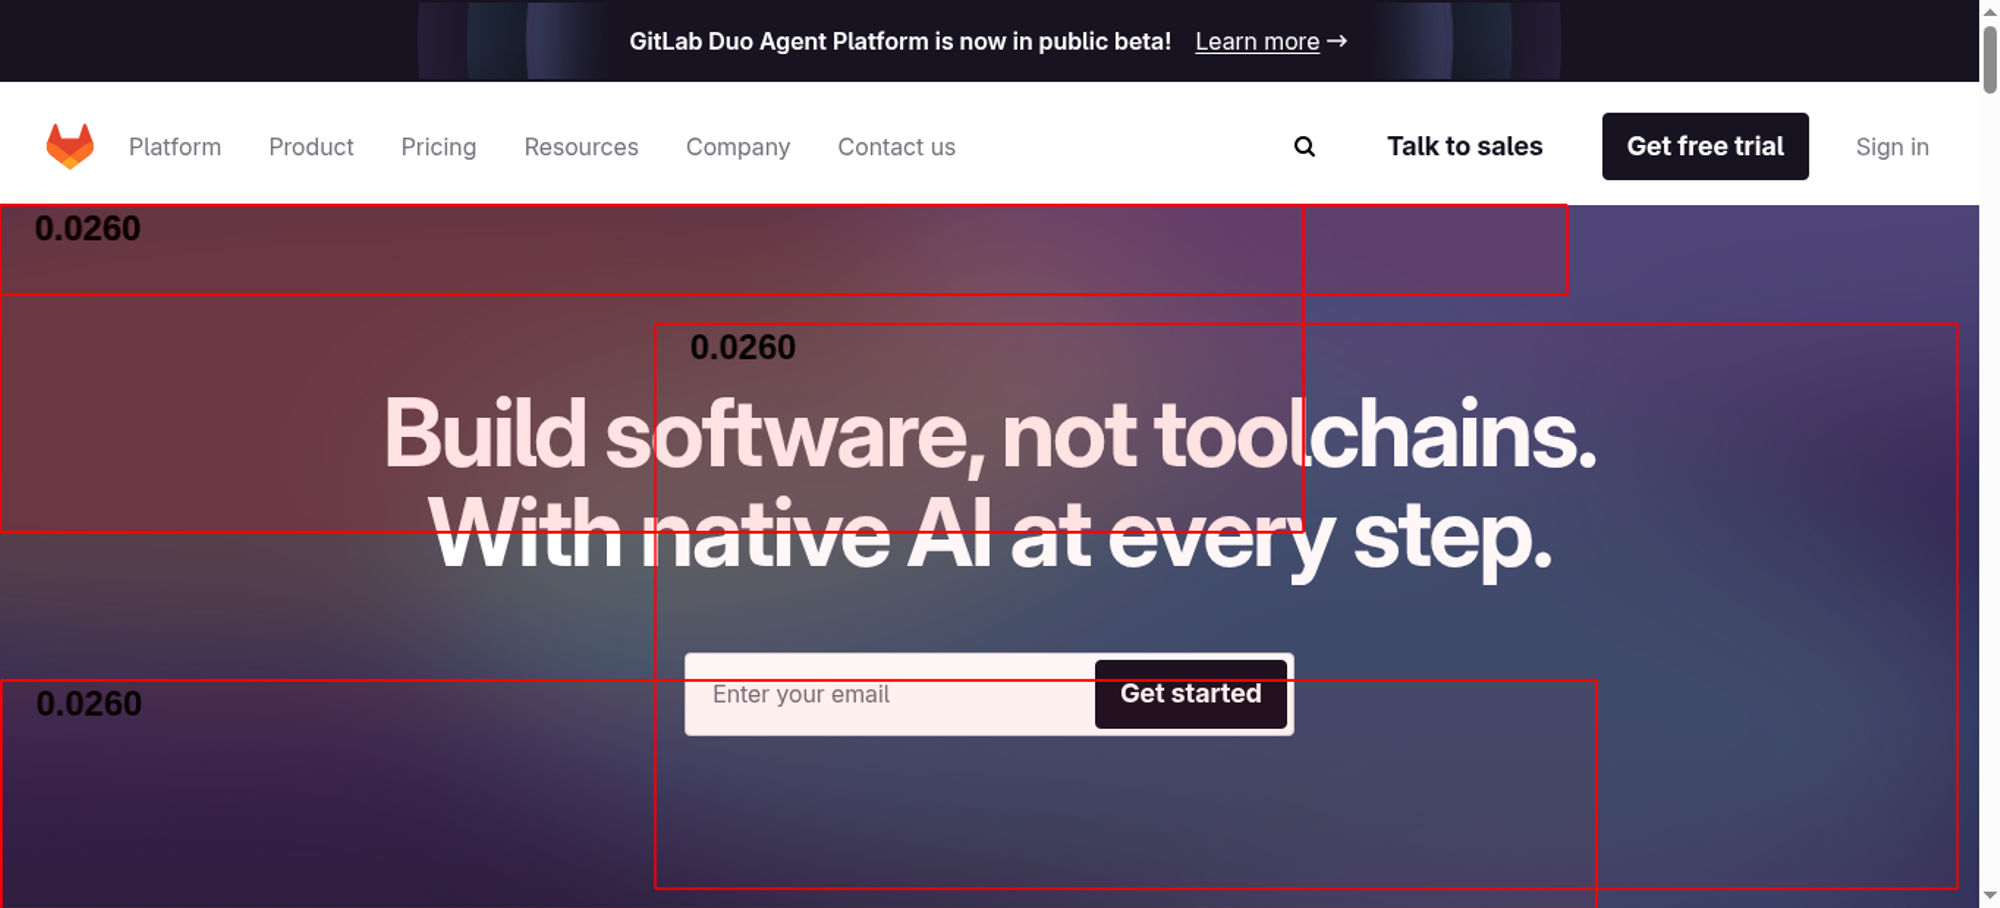Screen dimensions: 2000x908
Task: Open the Product menu
Action: [311, 147]
